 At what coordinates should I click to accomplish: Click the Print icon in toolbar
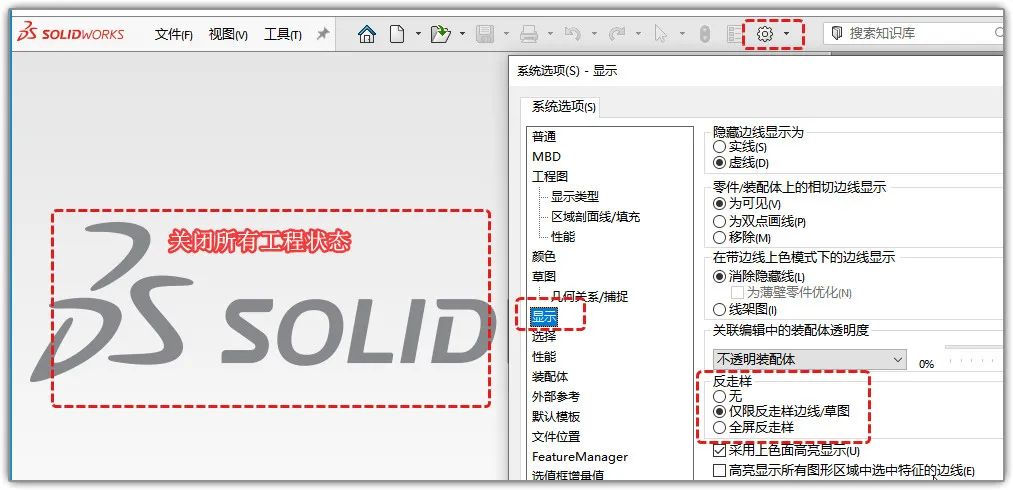click(x=529, y=35)
